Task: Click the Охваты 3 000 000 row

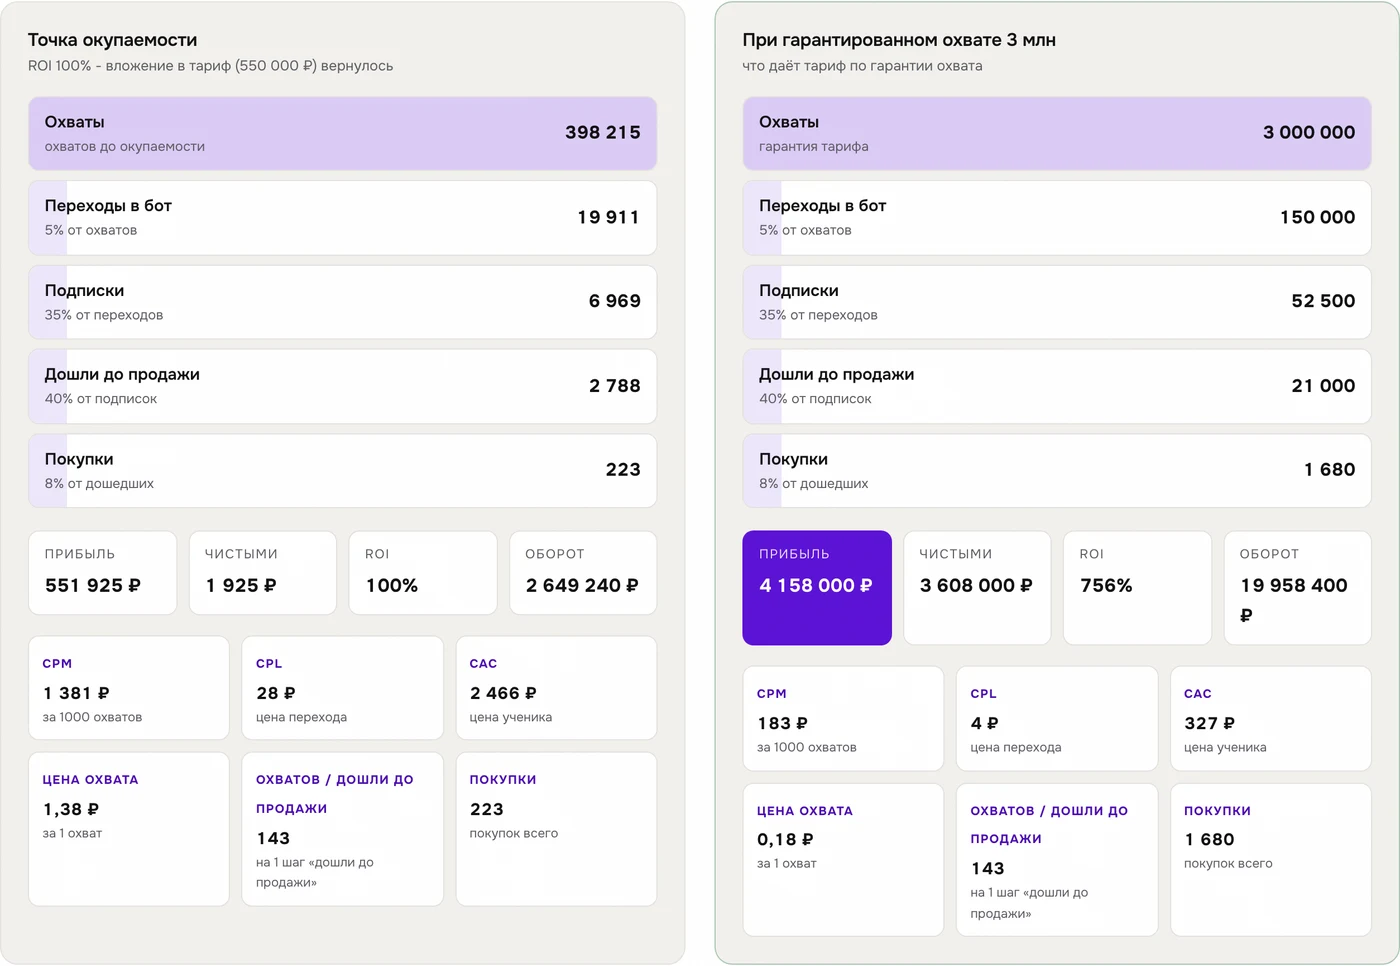Action: (x=1057, y=133)
